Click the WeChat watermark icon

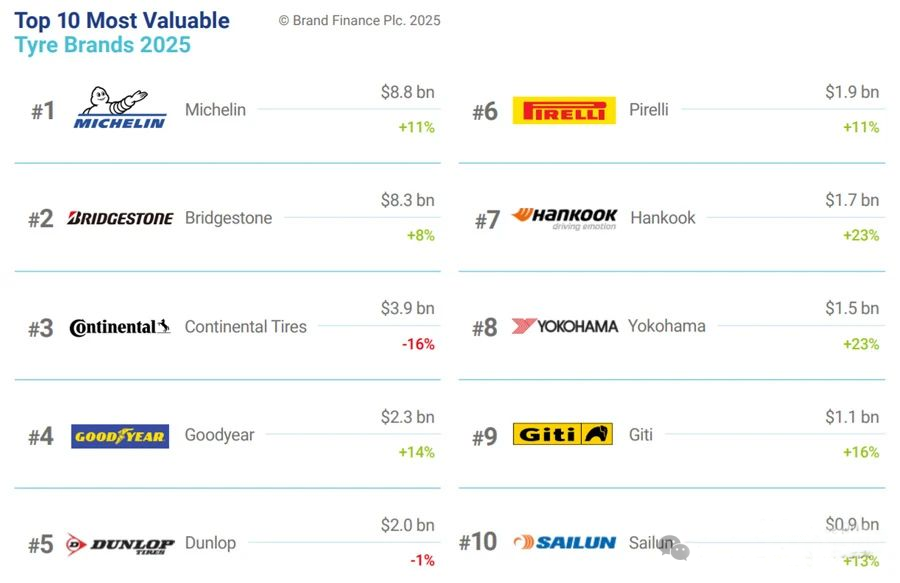point(675,548)
